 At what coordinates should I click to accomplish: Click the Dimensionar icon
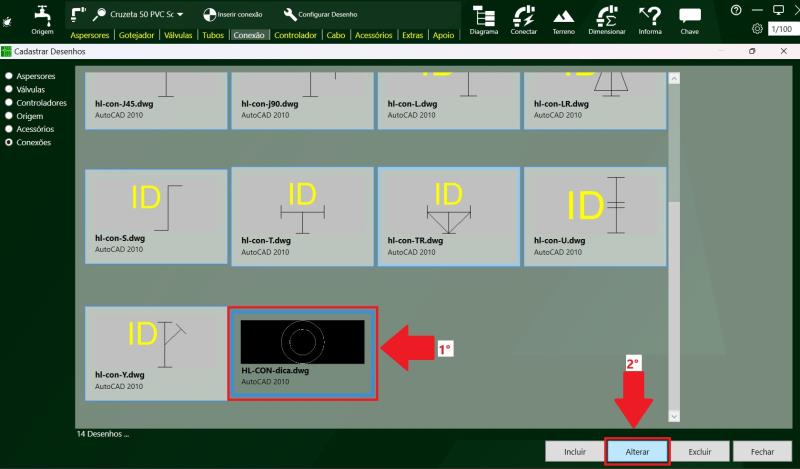tap(605, 15)
